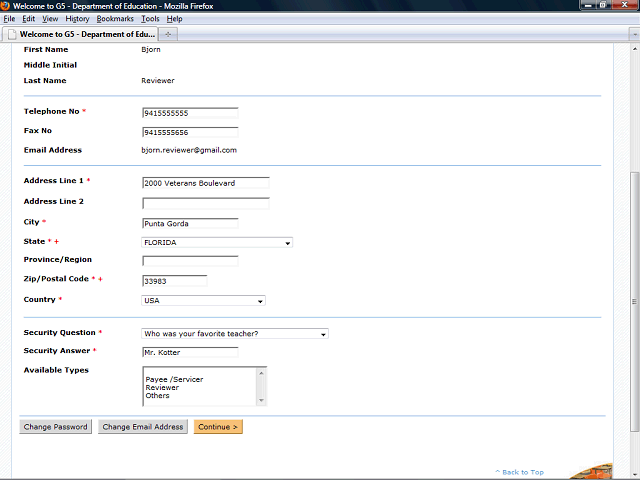This screenshot has width=640, height=480.
Task: Click the City input field
Action: 190,223
